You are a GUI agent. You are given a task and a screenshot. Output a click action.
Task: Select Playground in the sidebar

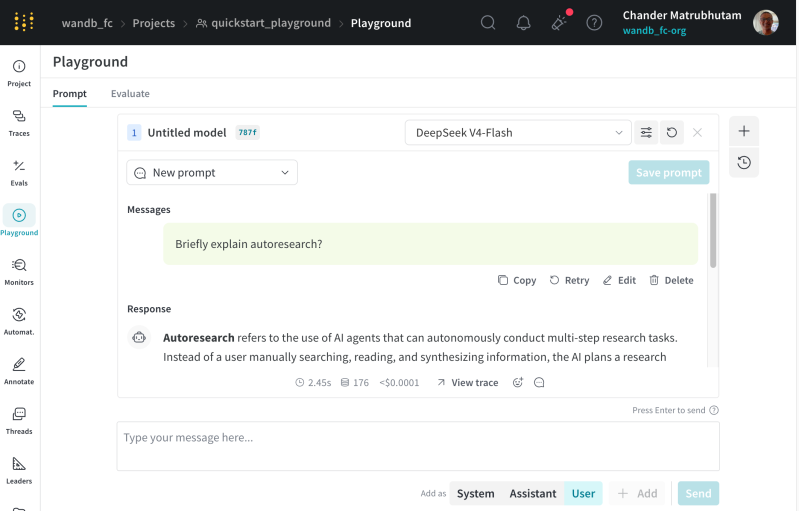click(x=19, y=222)
